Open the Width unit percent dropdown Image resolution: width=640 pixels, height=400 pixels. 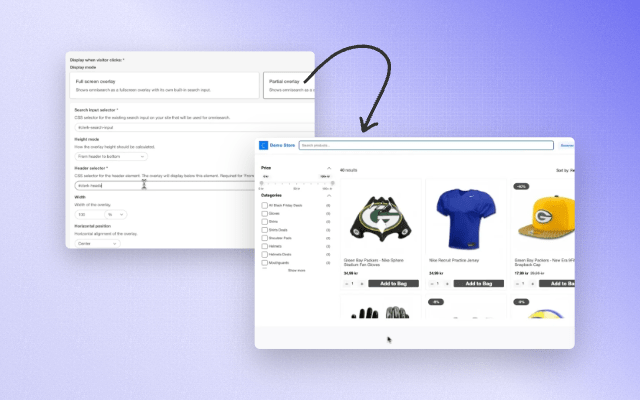tap(116, 214)
